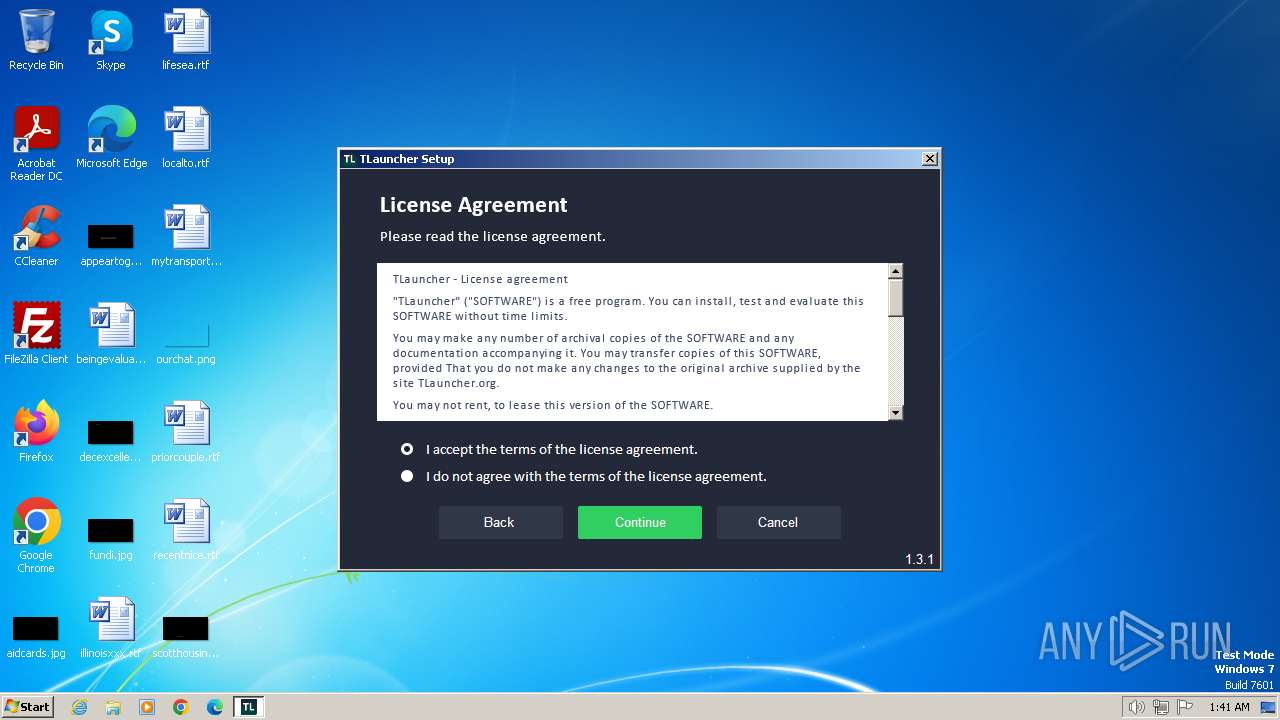1280x720 pixels.
Task: Select priorcouple.rtf document icon
Action: point(186,431)
